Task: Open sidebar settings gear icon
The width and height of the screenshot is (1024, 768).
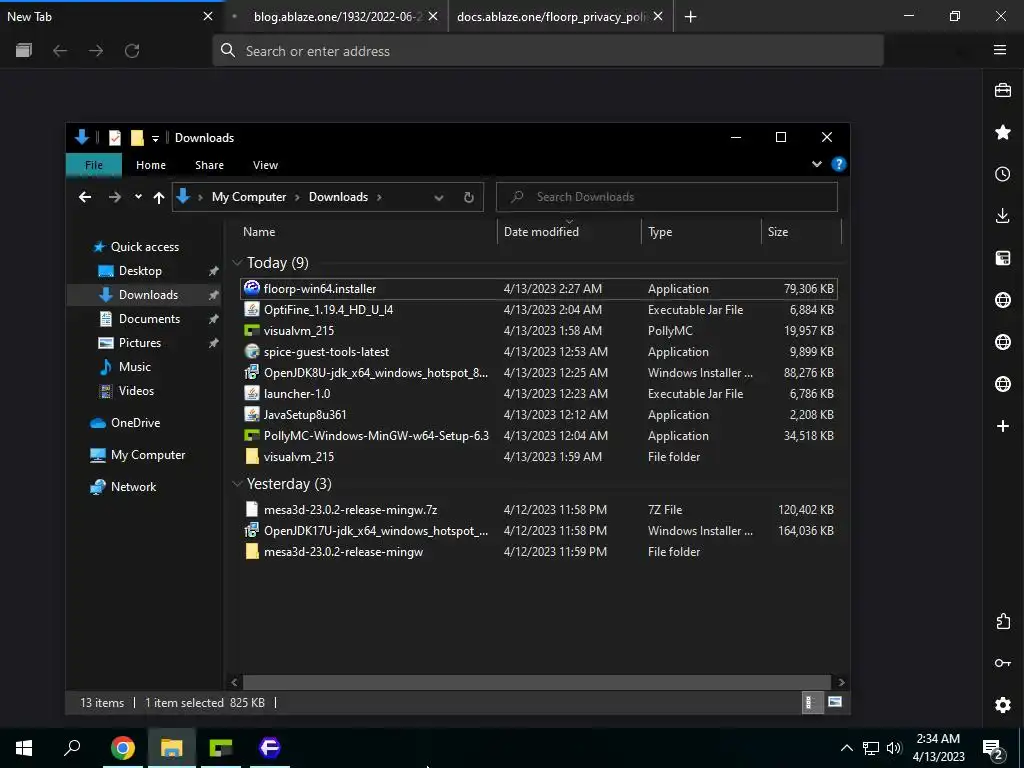Action: [1002, 705]
